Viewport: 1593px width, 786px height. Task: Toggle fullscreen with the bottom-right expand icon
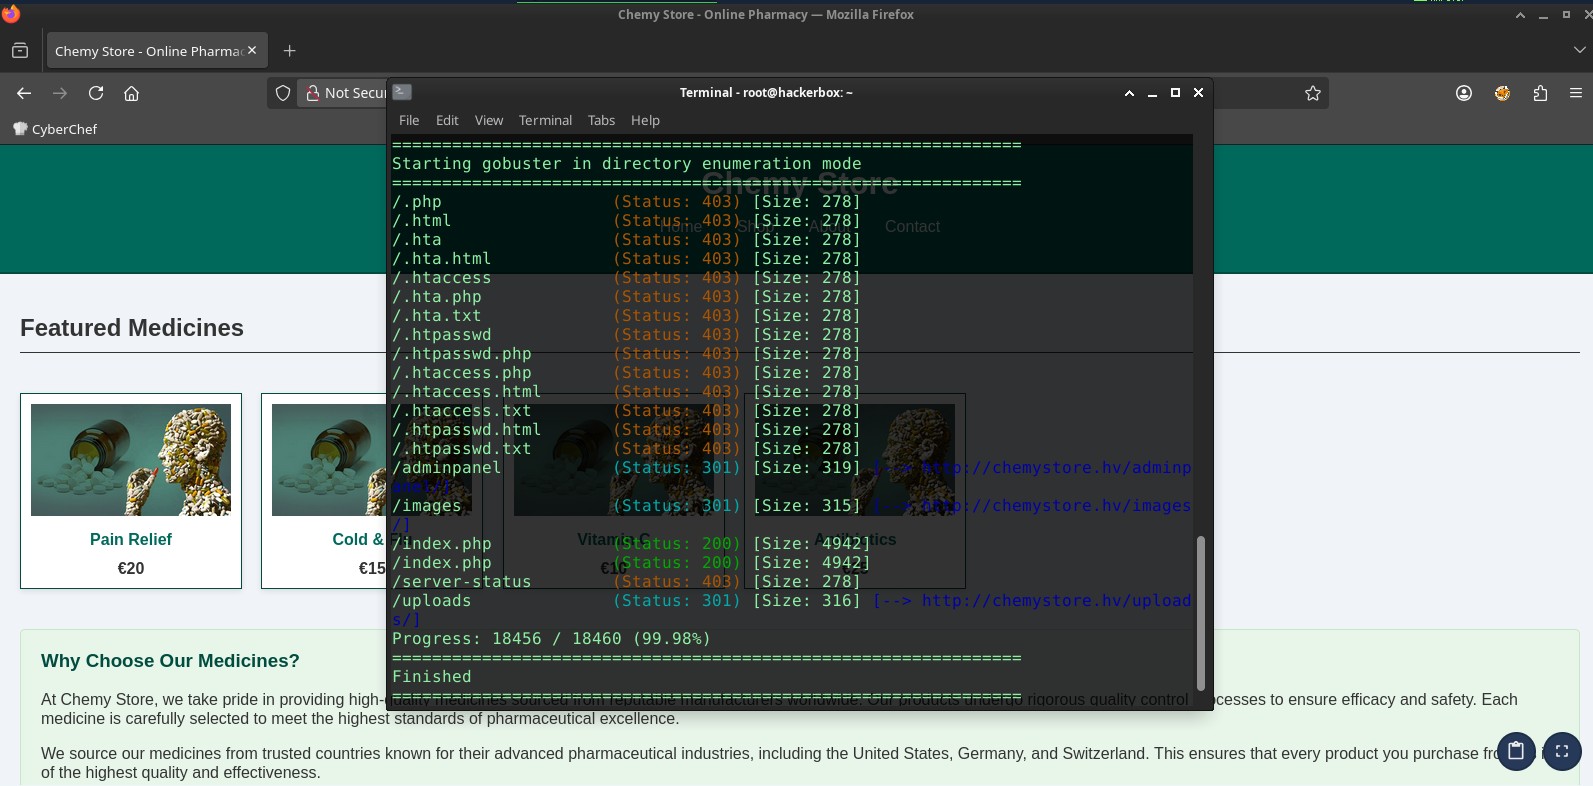coord(1562,751)
